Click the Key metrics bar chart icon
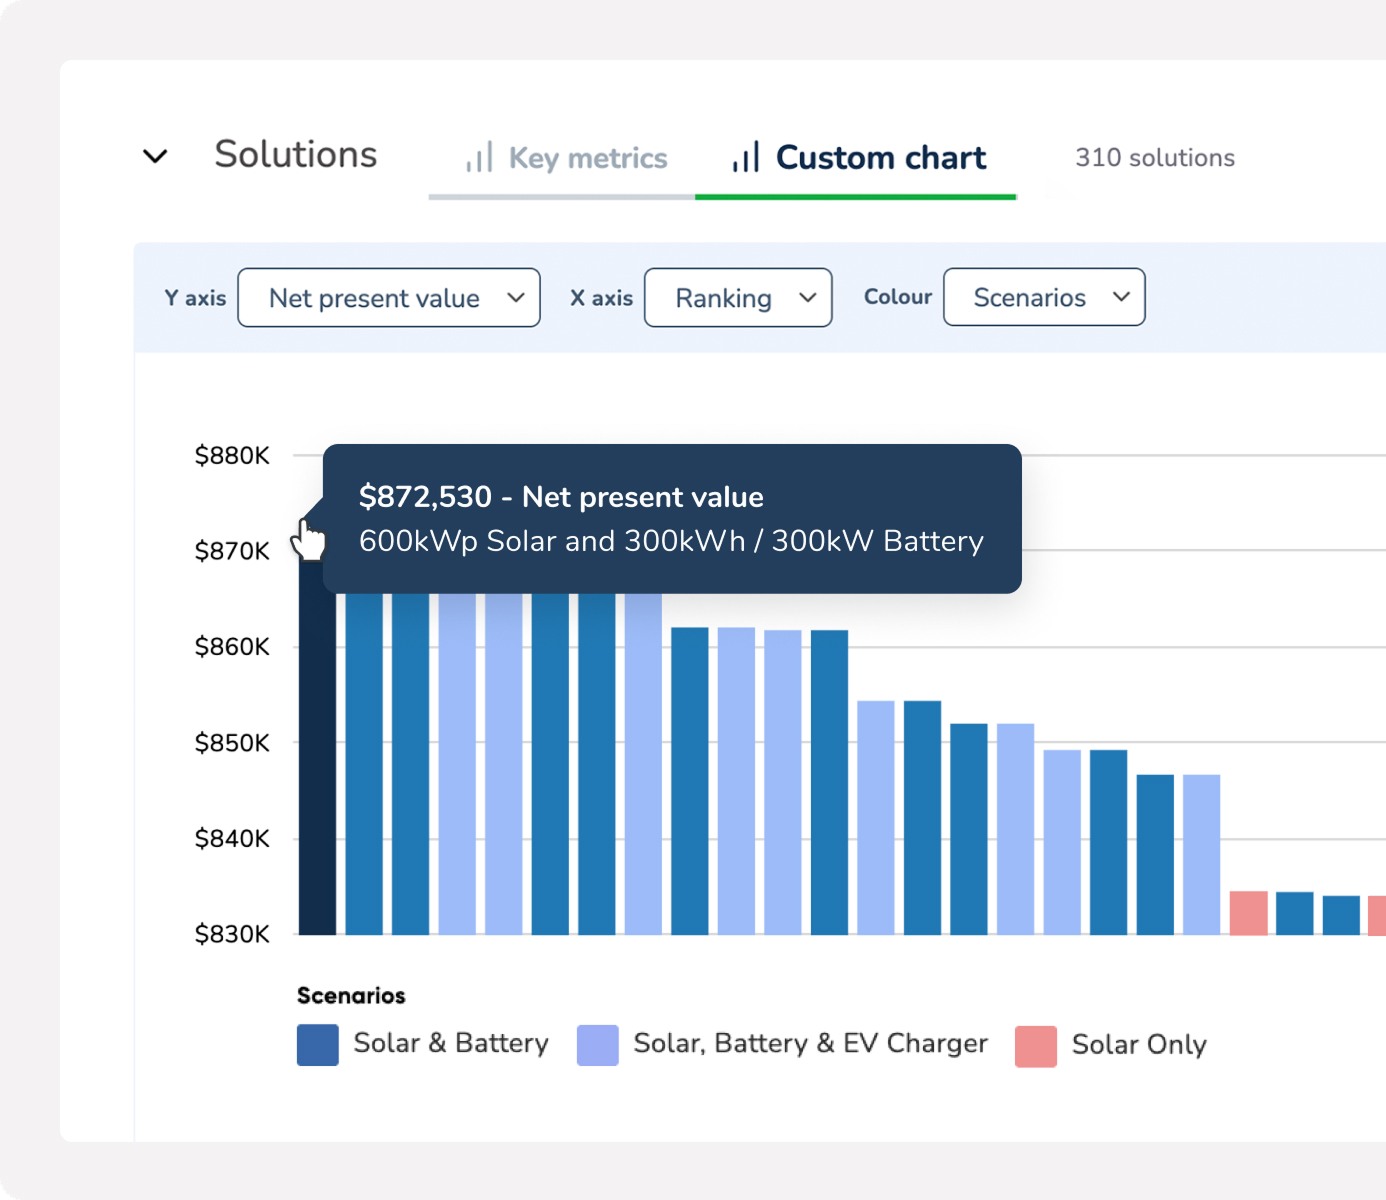The height and width of the screenshot is (1200, 1386). [x=479, y=157]
